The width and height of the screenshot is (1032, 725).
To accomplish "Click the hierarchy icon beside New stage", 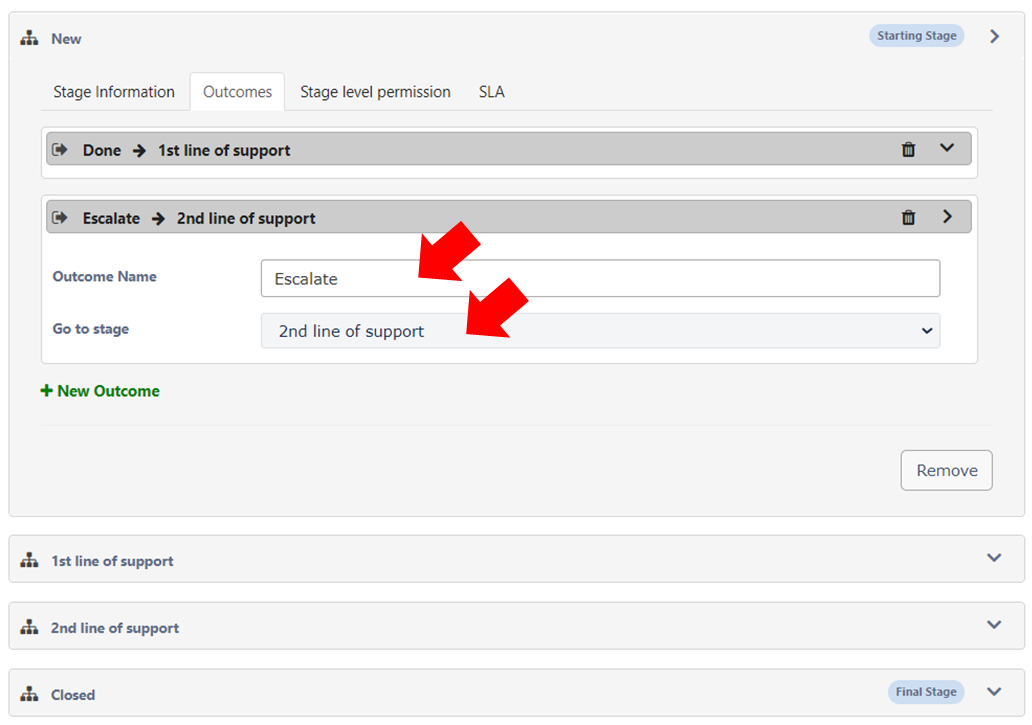I will tap(29, 38).
